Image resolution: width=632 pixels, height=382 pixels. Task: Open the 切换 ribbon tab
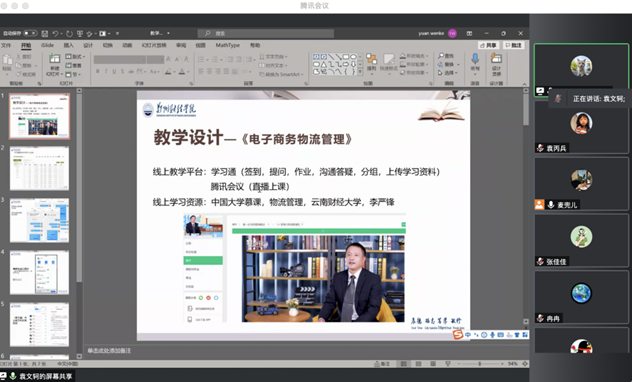point(108,45)
